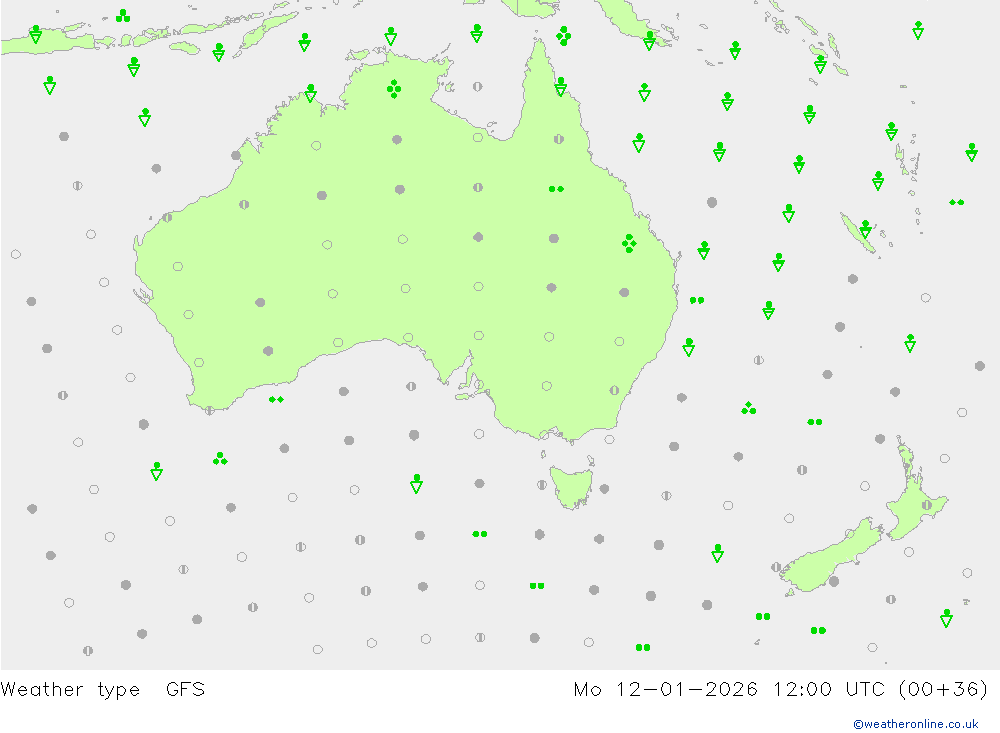The height and width of the screenshot is (733, 1000).
Task: Click green three-symbol cluster in the Tasman Sea
Action: [x=749, y=408]
